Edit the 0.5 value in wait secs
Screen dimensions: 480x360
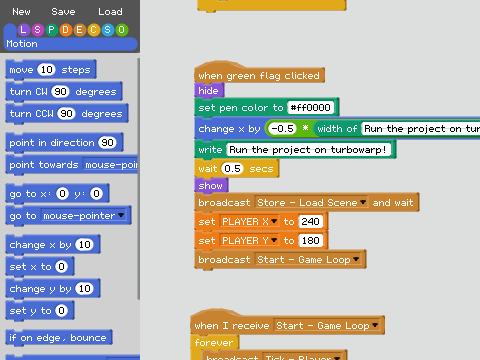pyautogui.click(x=232, y=169)
